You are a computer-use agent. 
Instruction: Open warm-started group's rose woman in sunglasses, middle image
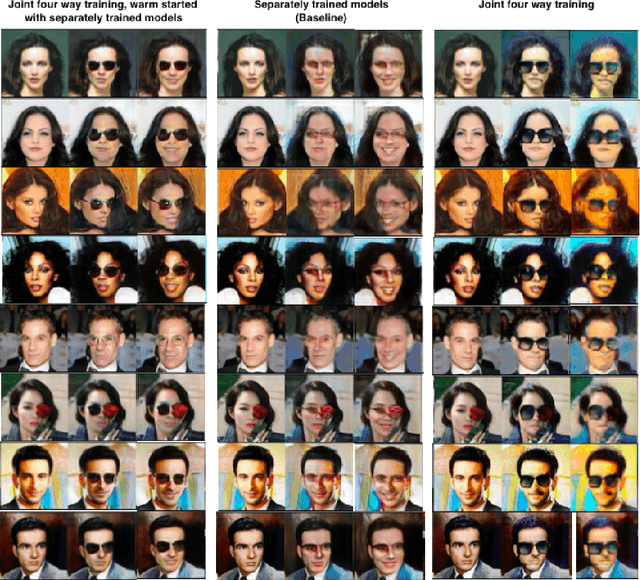click(102, 407)
